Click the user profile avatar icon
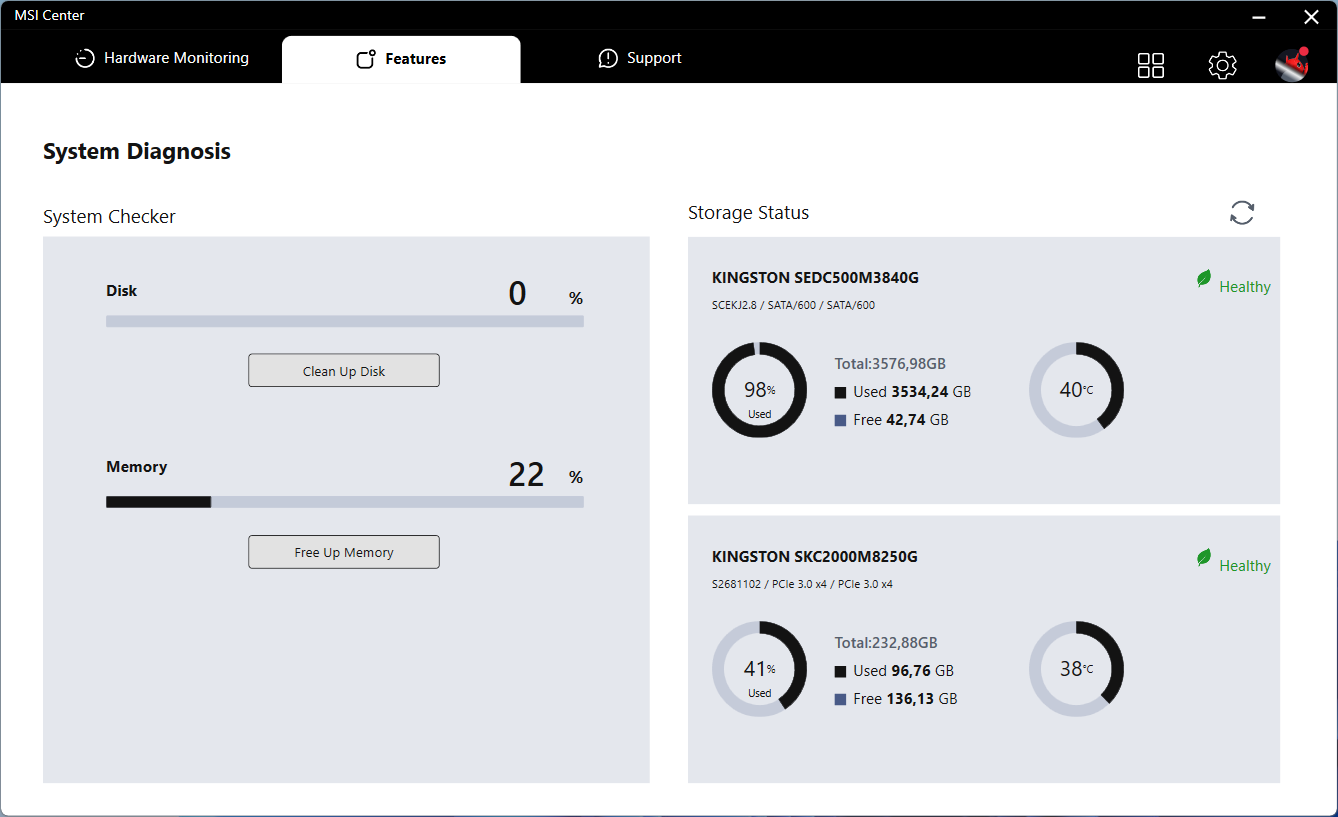 click(x=1292, y=65)
